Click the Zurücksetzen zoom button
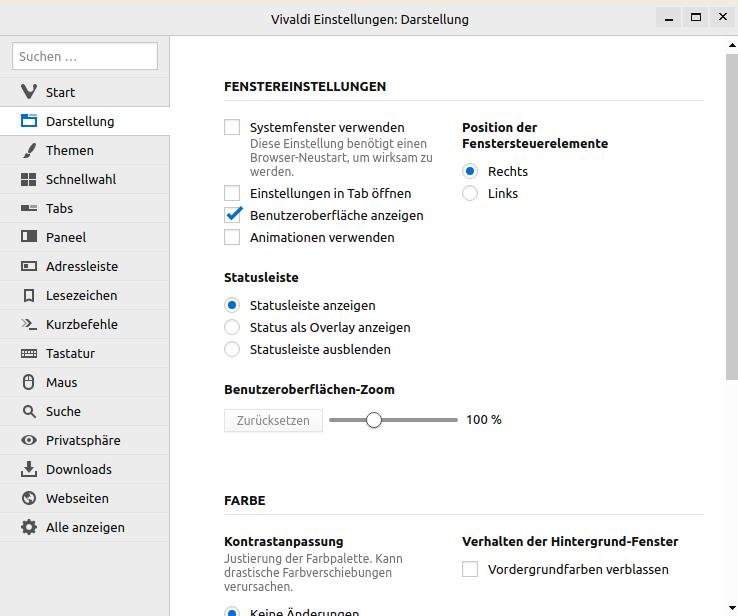This screenshot has width=738, height=616. click(x=273, y=420)
